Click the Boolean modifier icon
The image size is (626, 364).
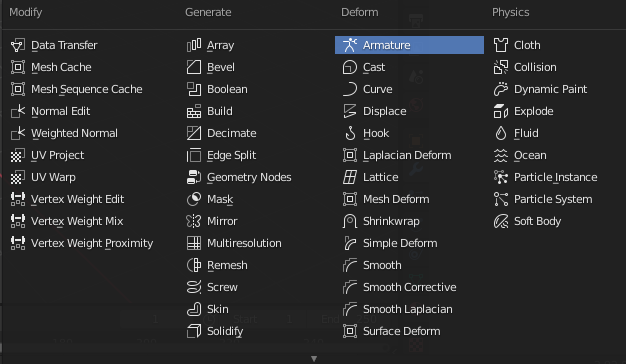[194, 89]
